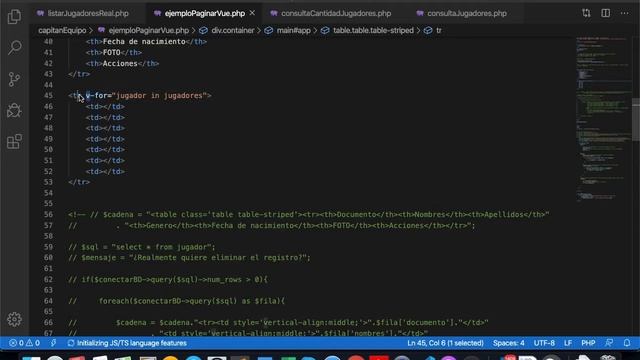Split the editor to the right
The image size is (640, 360).
pyautogui.click(x=606, y=13)
